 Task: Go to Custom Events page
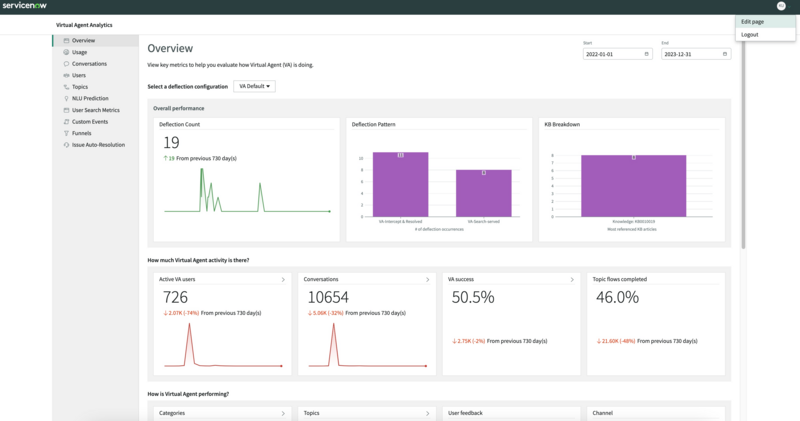(x=95, y=122)
